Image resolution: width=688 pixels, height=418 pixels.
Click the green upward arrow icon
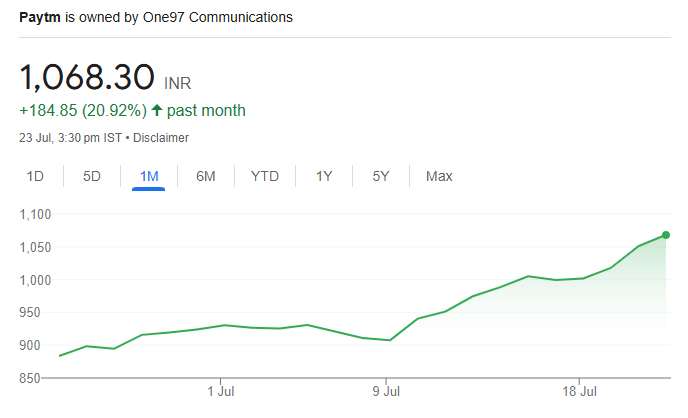point(157,110)
